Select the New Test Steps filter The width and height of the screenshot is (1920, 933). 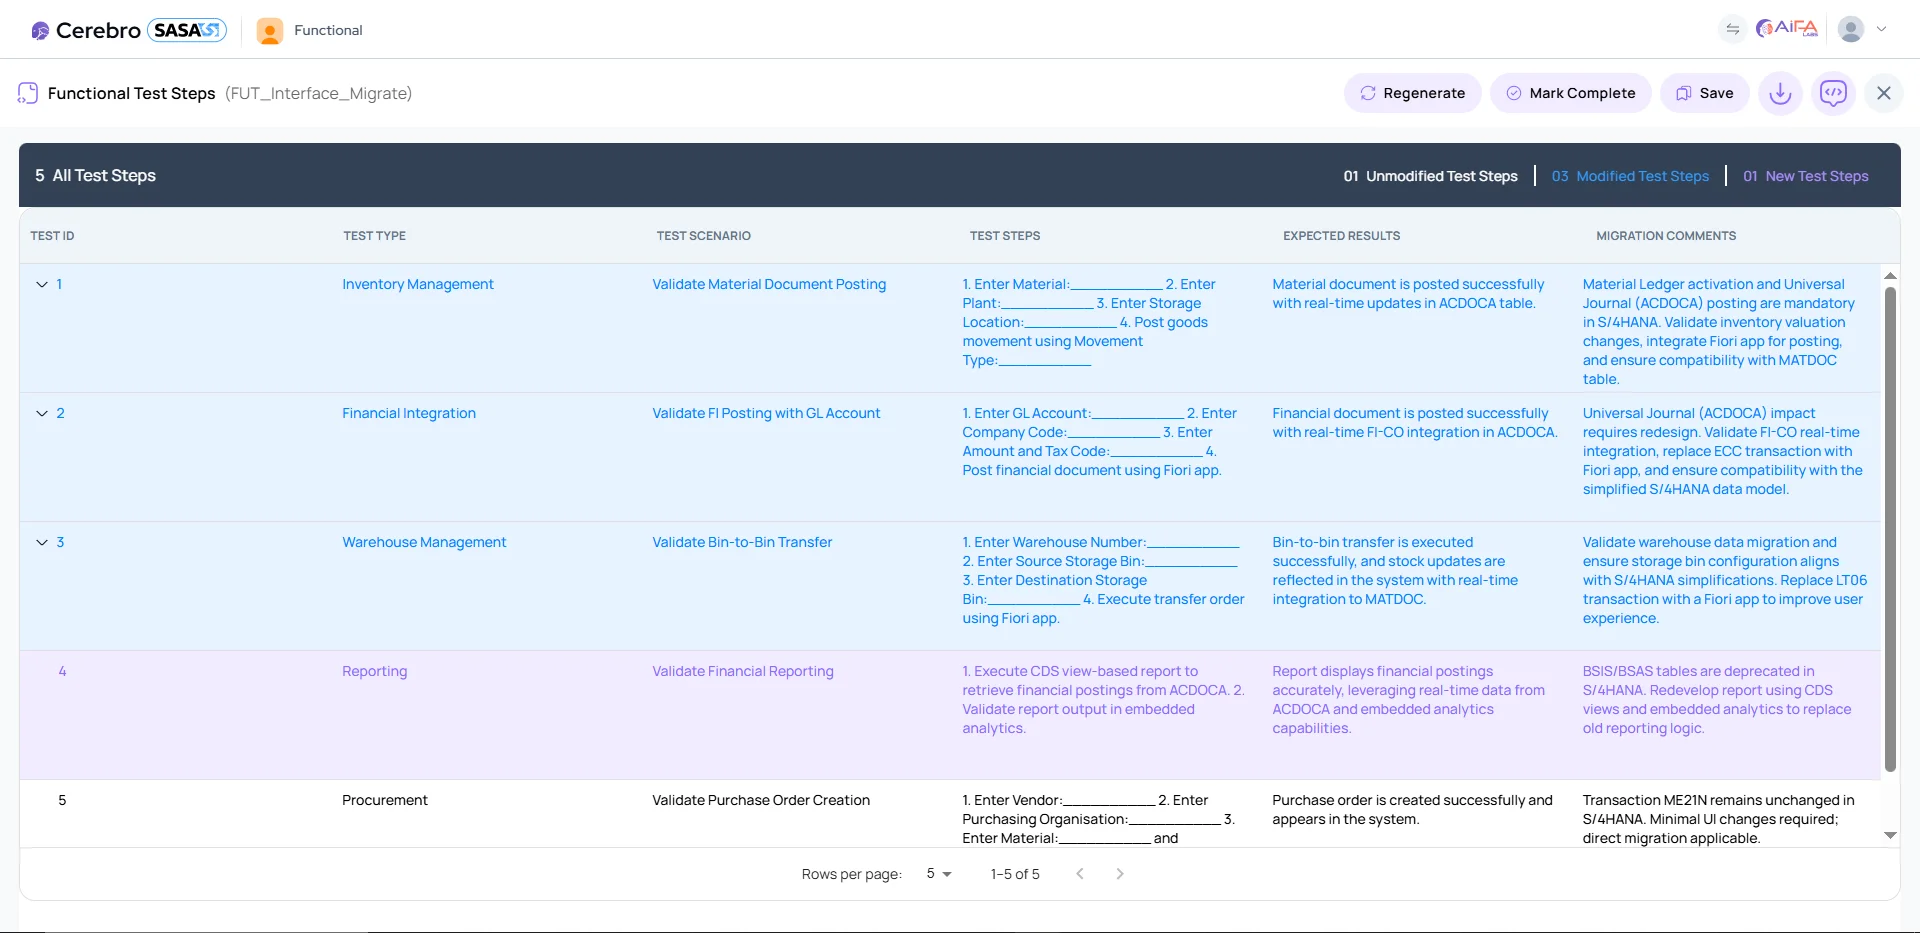1806,175
